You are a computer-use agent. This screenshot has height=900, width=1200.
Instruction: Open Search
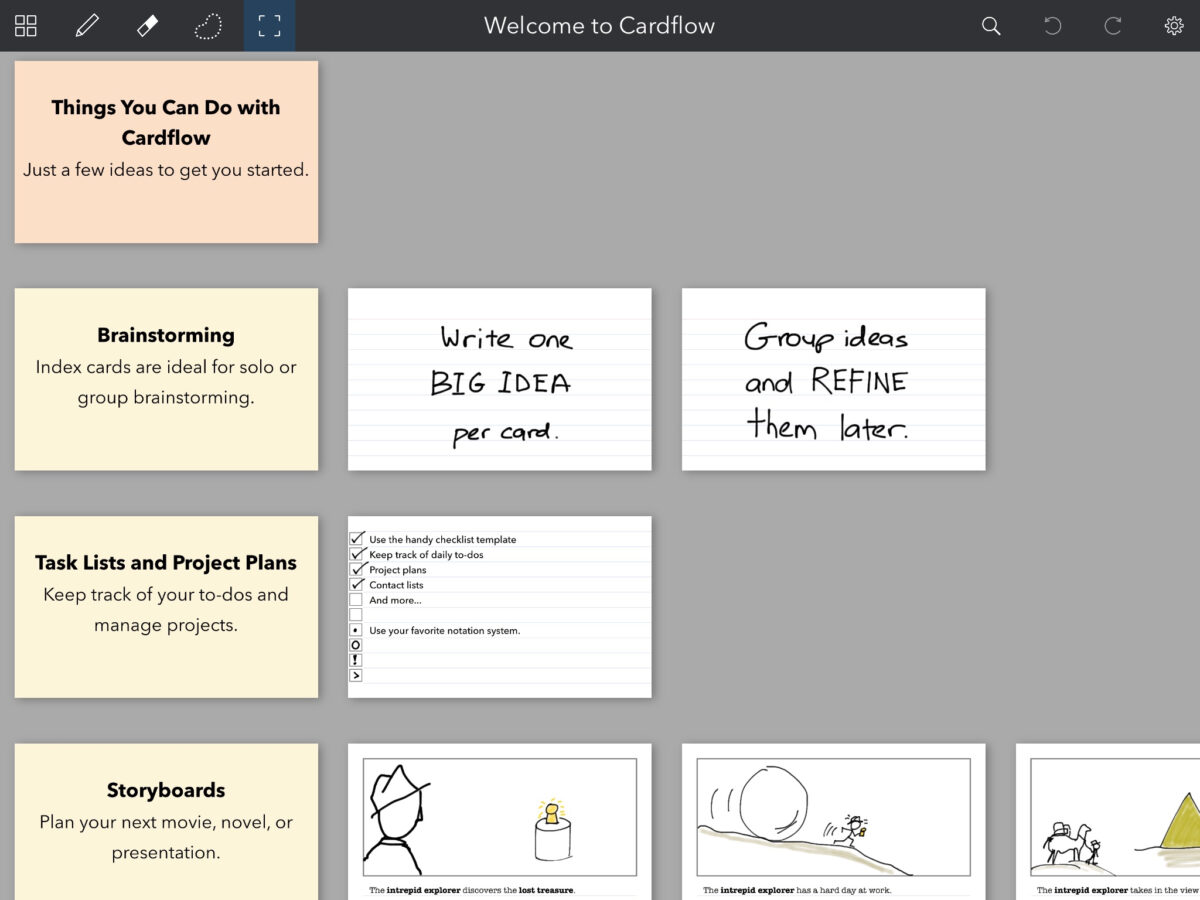coord(991,26)
